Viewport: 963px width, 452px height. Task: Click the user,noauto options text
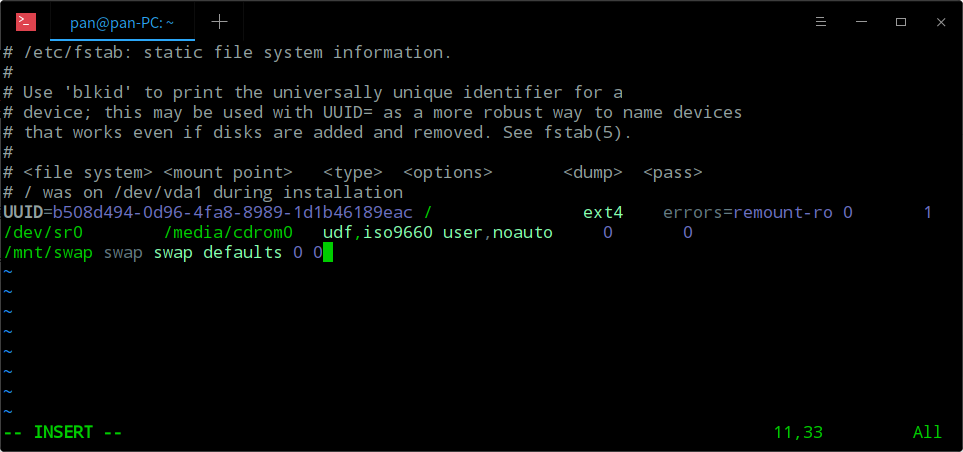(x=497, y=232)
